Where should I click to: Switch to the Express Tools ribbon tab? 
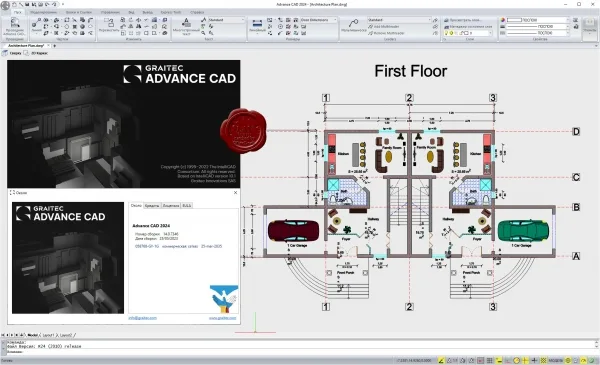[x=171, y=12]
